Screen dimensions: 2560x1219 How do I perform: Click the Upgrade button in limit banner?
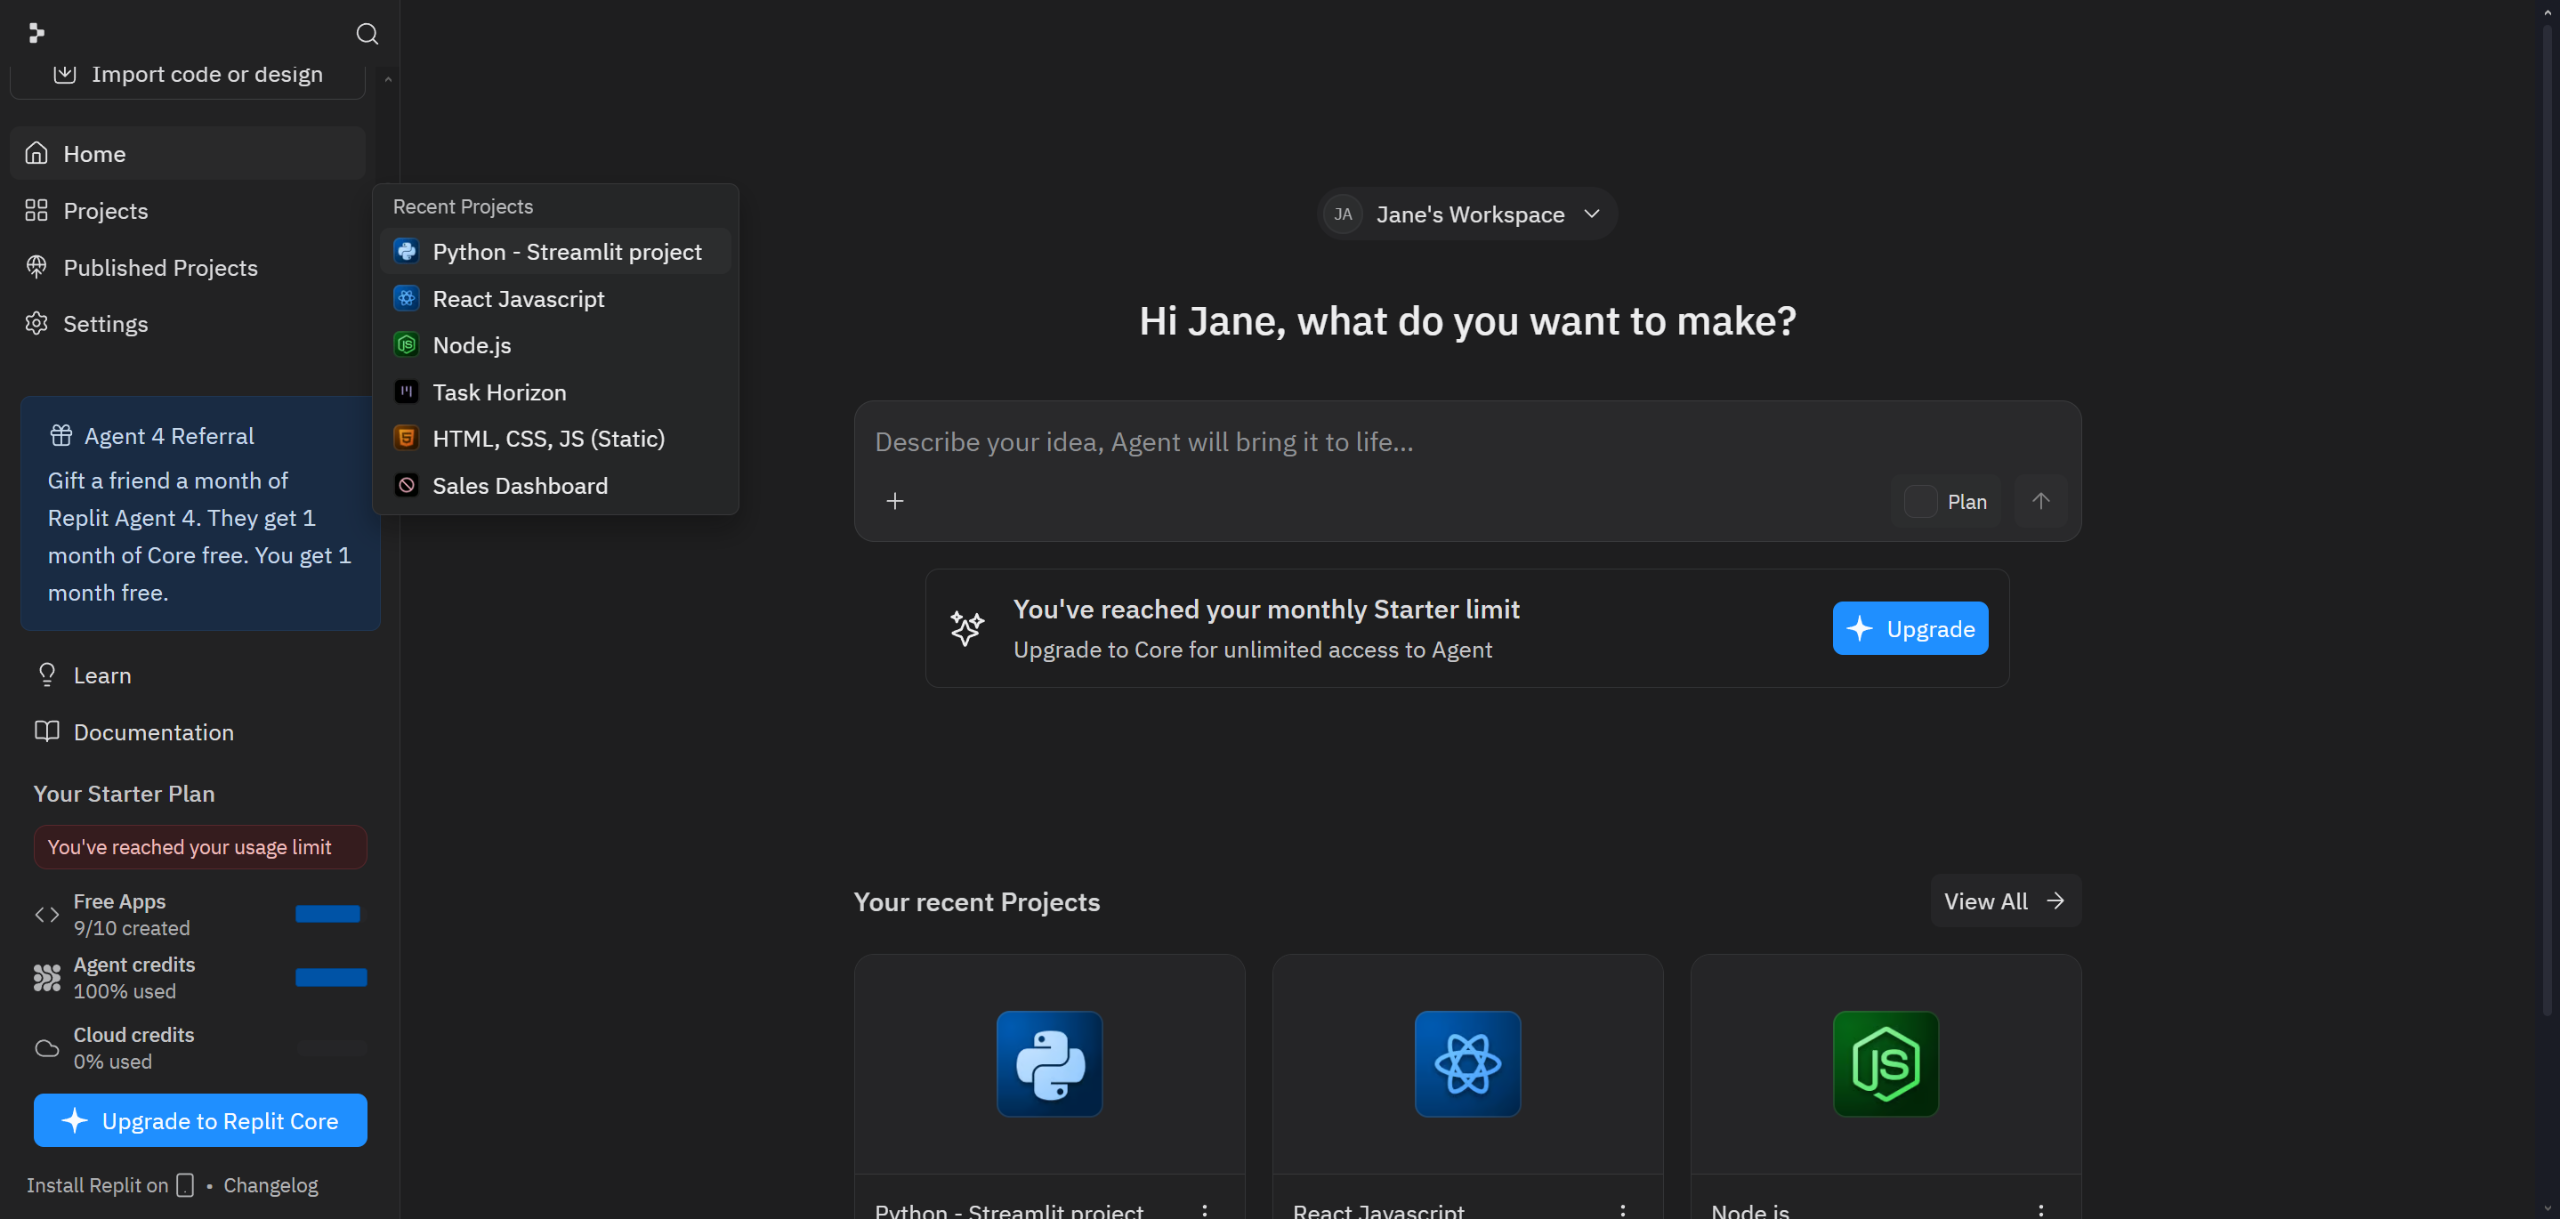coord(1910,628)
